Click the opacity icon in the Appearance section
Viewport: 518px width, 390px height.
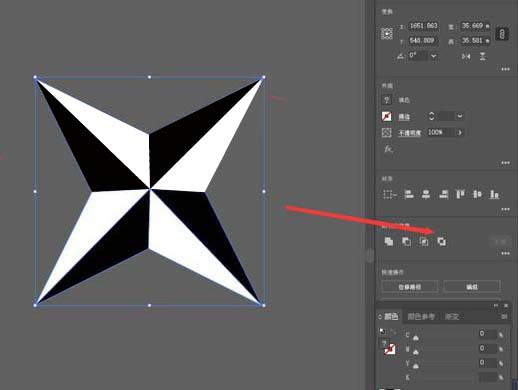click(x=387, y=133)
